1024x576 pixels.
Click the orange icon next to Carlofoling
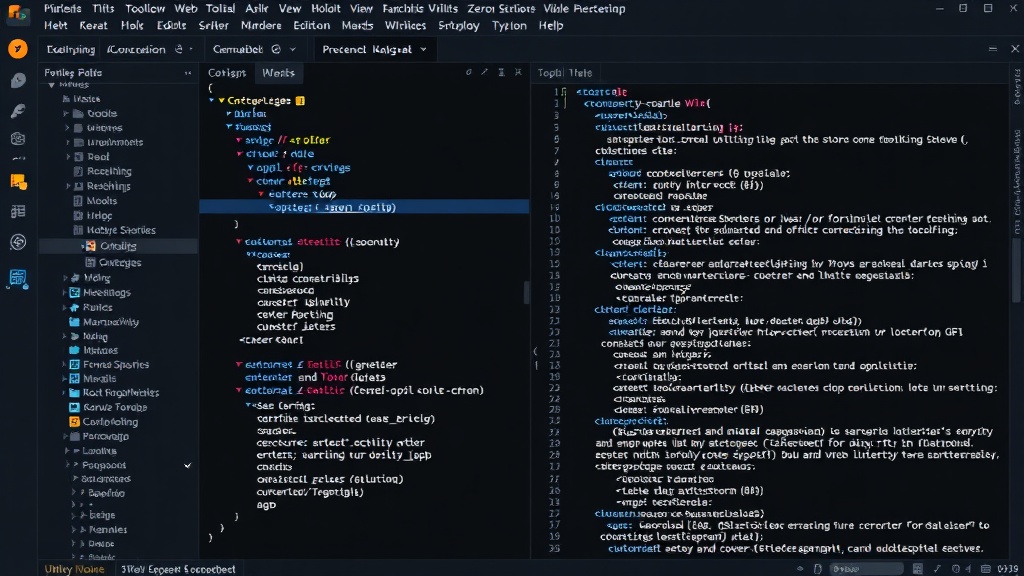click(74, 422)
